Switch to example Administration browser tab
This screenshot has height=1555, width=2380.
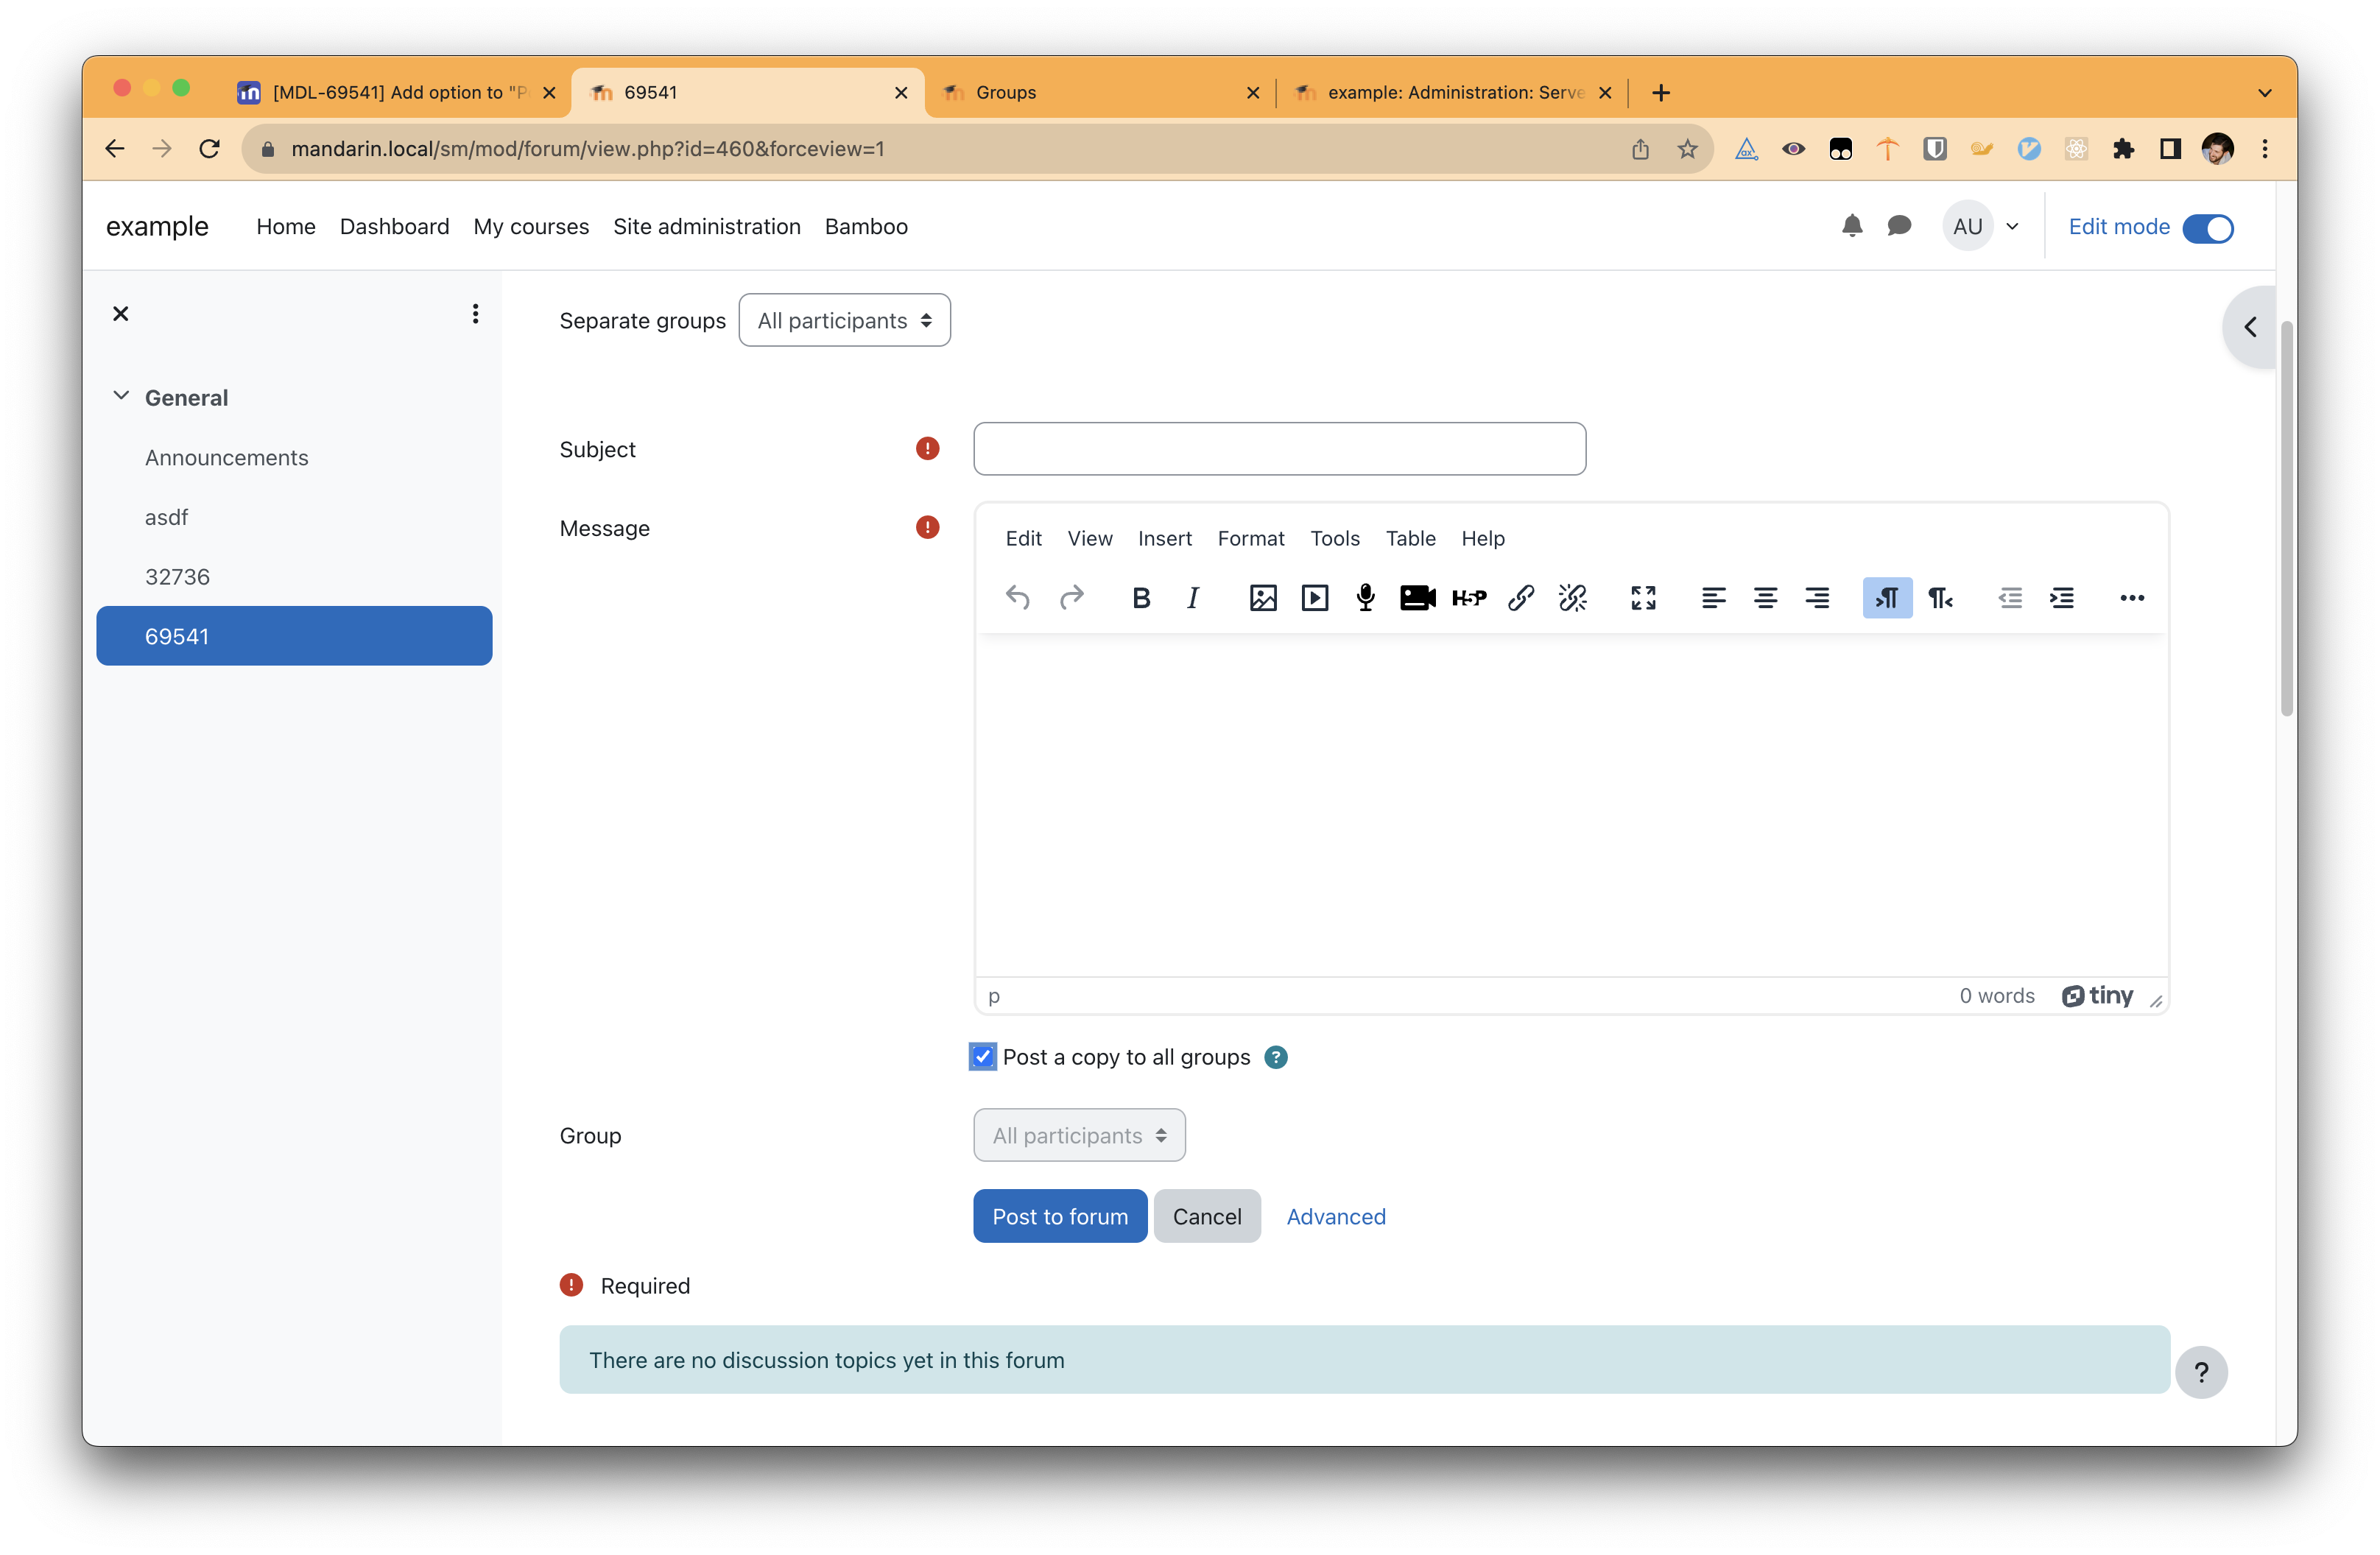pos(1452,92)
